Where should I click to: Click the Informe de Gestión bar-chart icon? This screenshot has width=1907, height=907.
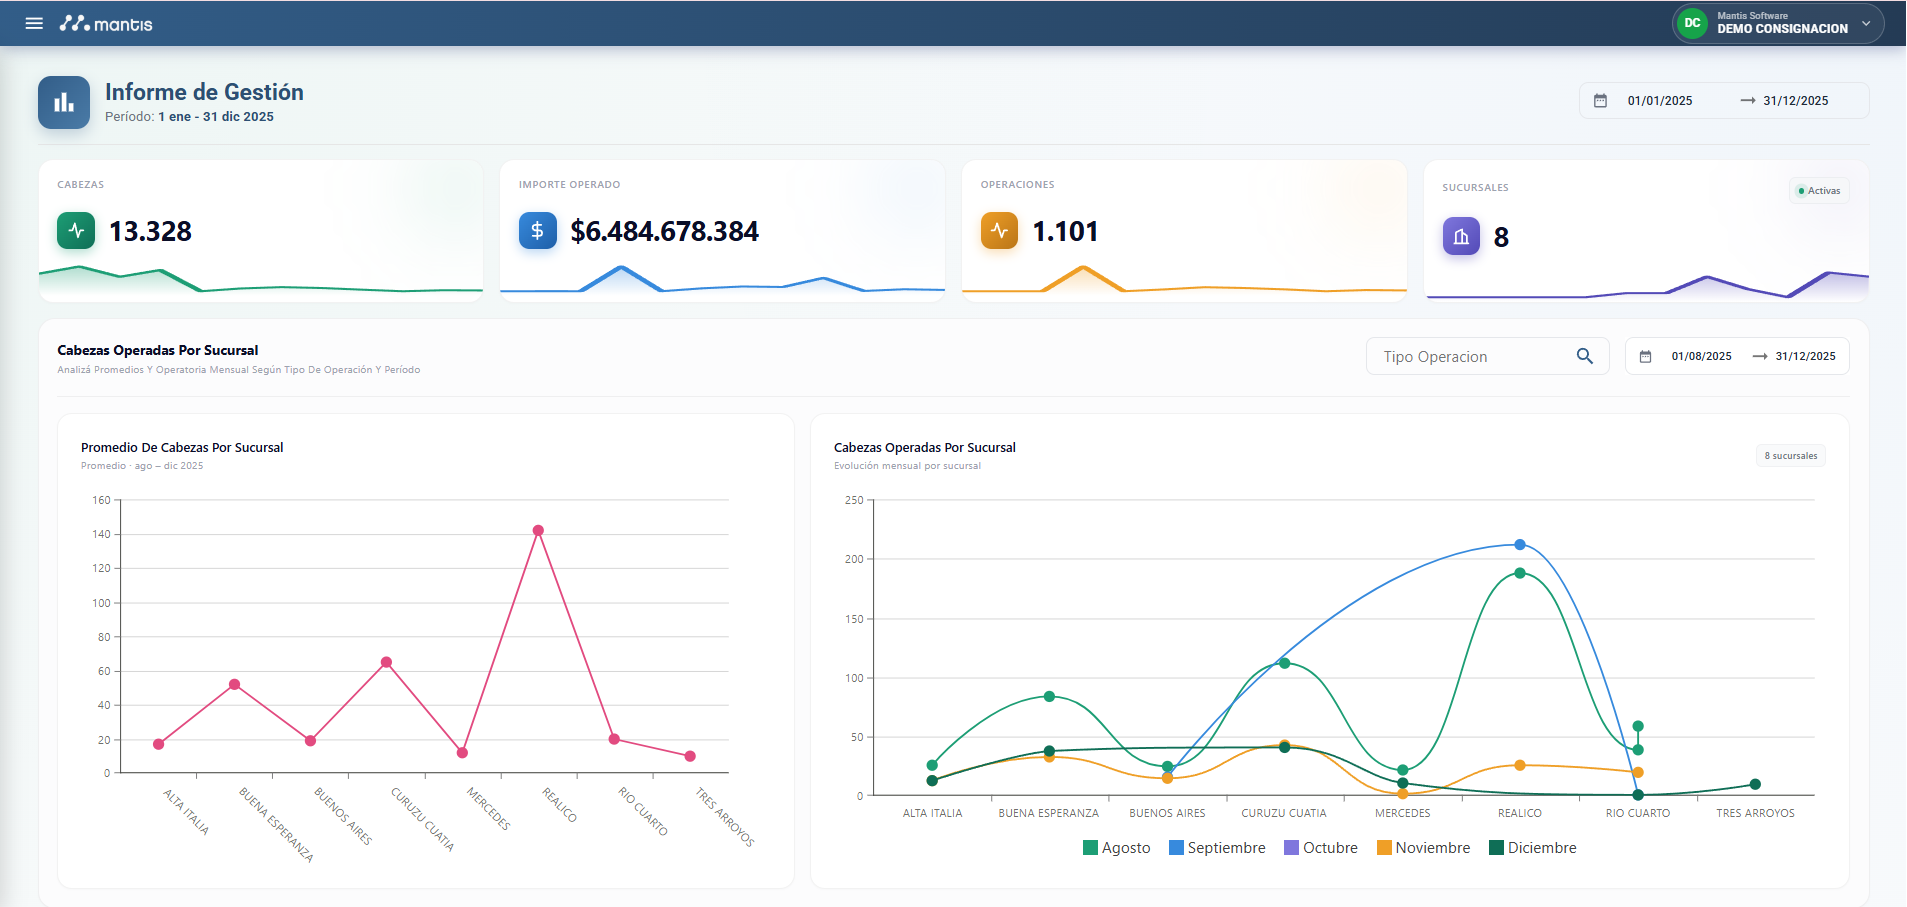pos(64,102)
